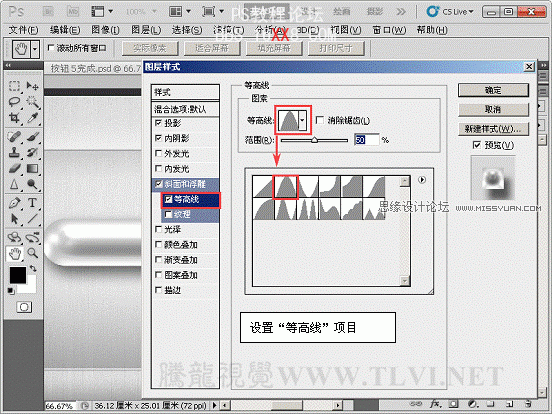The image size is (552, 414).
Task: Select the Type tool
Action: click(32, 203)
